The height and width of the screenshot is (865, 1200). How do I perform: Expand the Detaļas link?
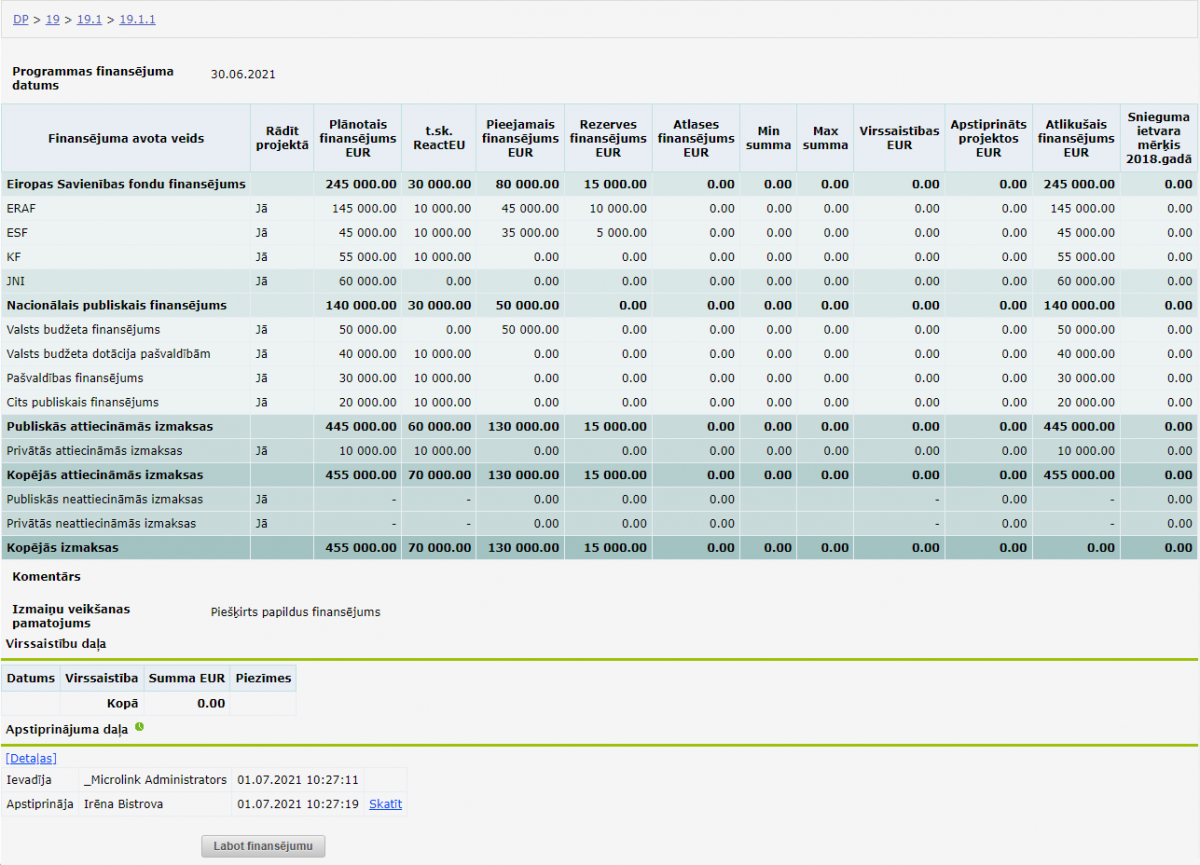[x=31, y=759]
